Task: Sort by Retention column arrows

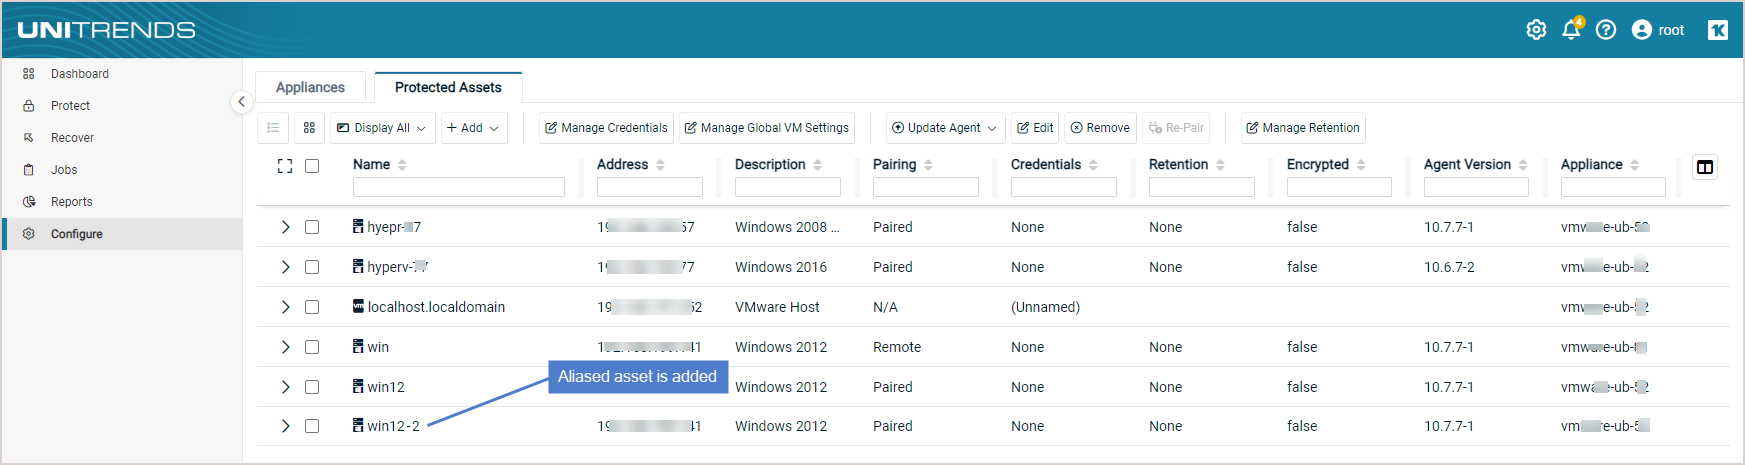Action: (x=1220, y=165)
